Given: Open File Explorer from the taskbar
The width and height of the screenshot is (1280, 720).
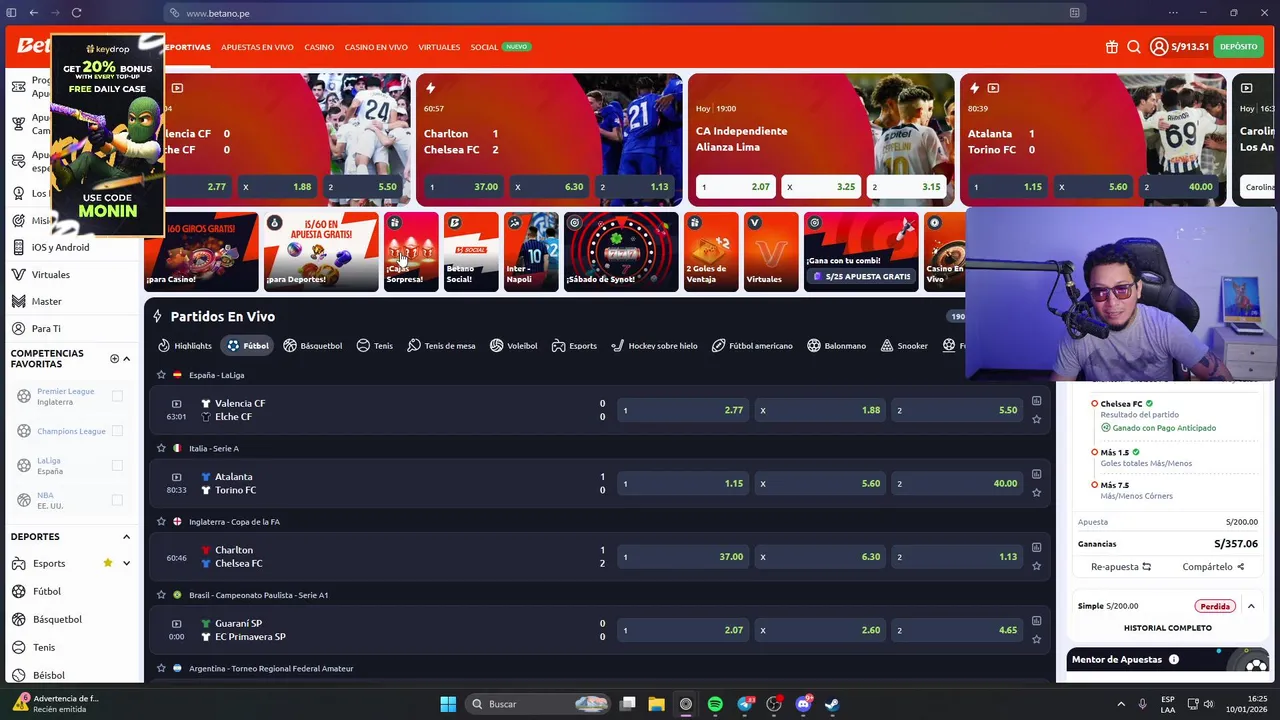Looking at the screenshot, I should [656, 704].
